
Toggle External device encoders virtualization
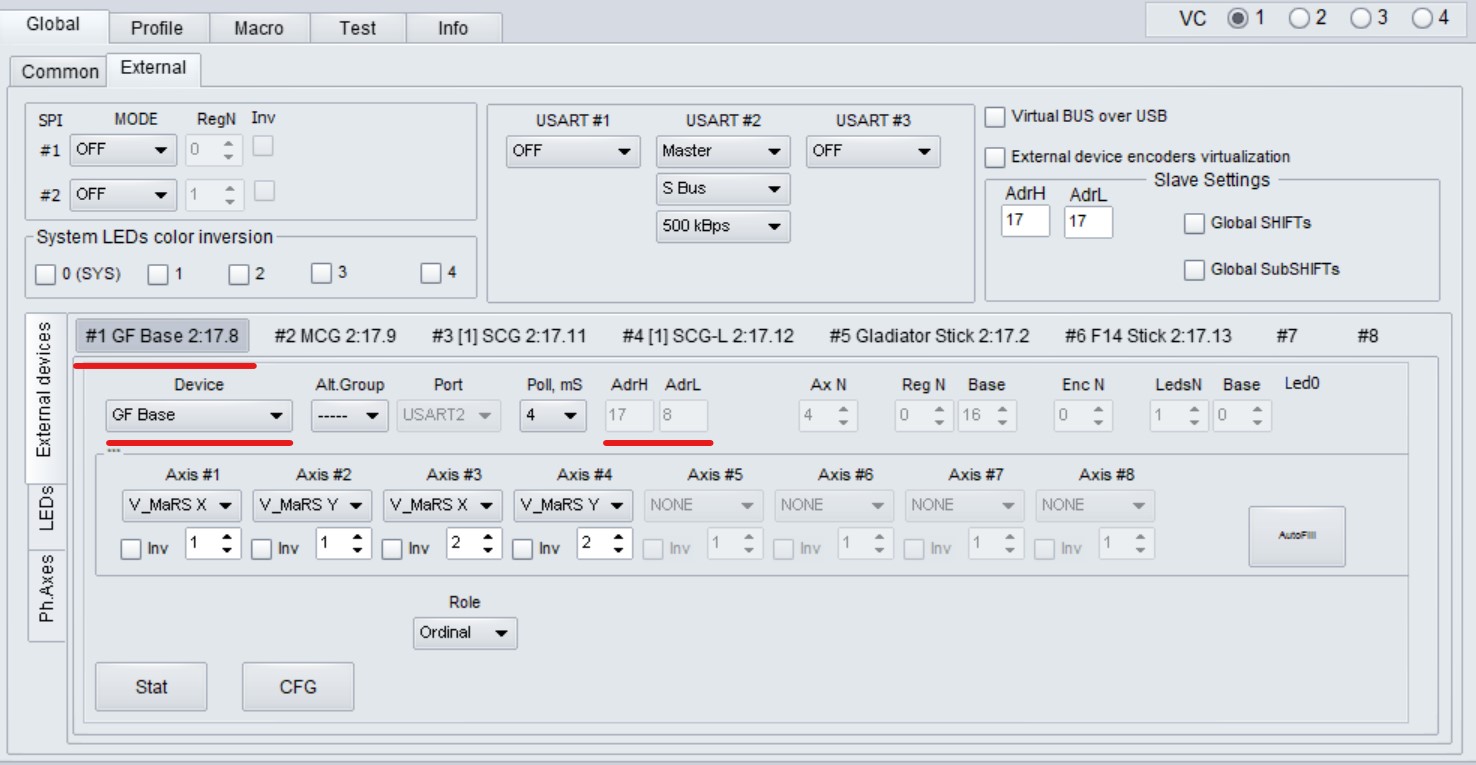tap(995, 158)
